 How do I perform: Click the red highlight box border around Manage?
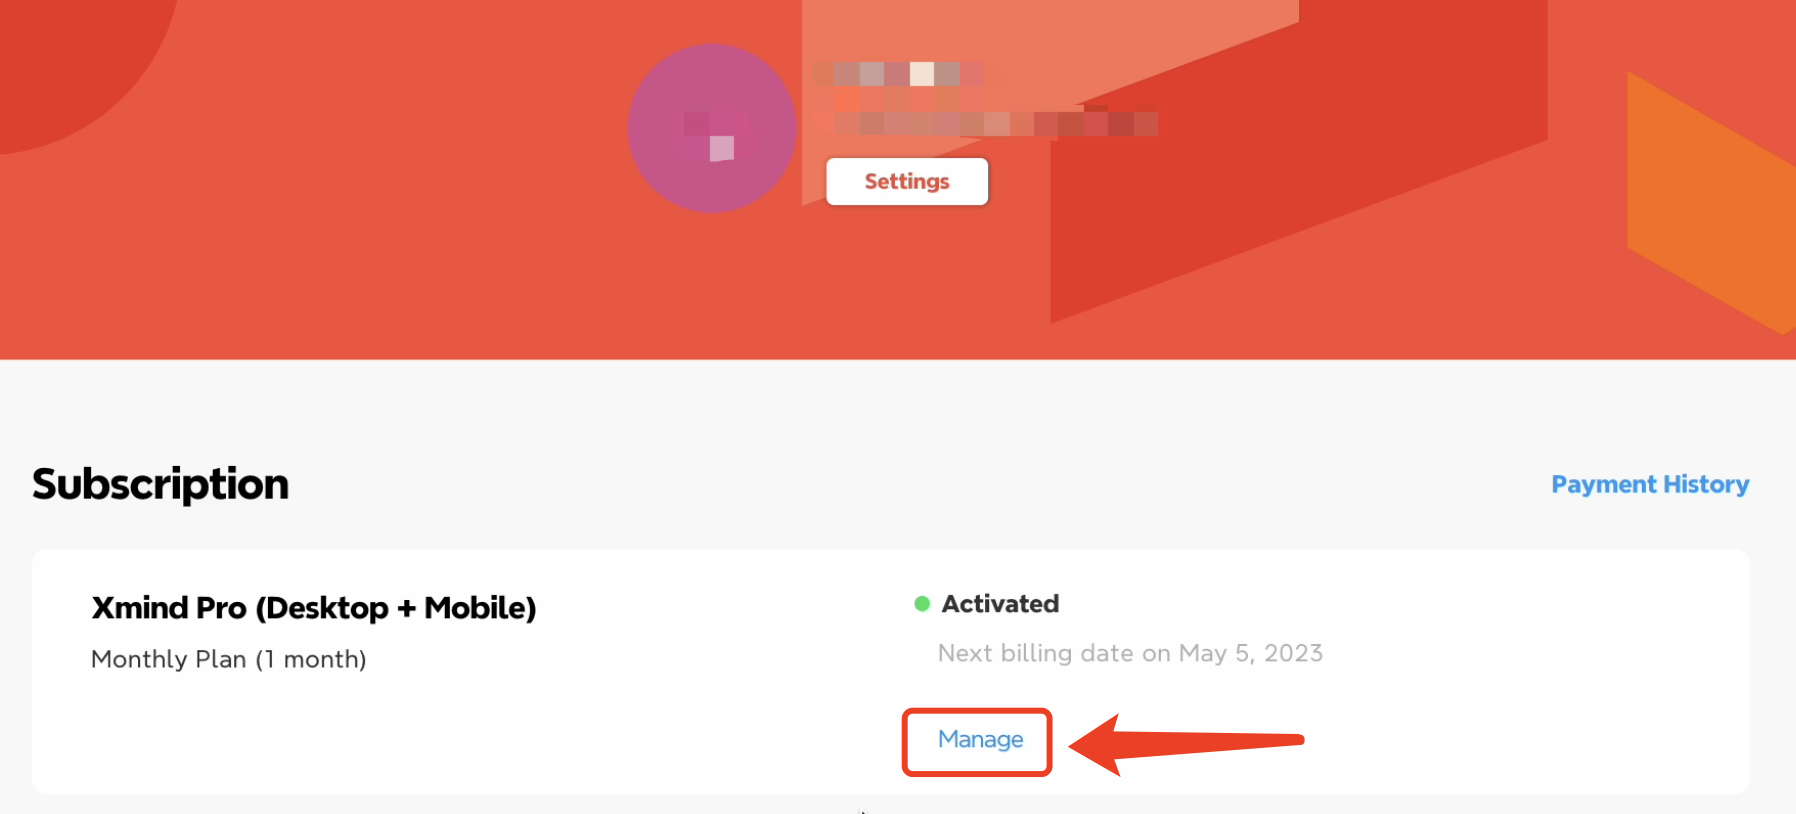click(906, 742)
